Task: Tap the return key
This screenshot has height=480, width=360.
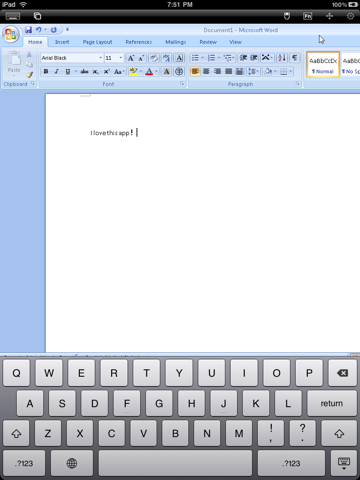Action: [x=332, y=403]
